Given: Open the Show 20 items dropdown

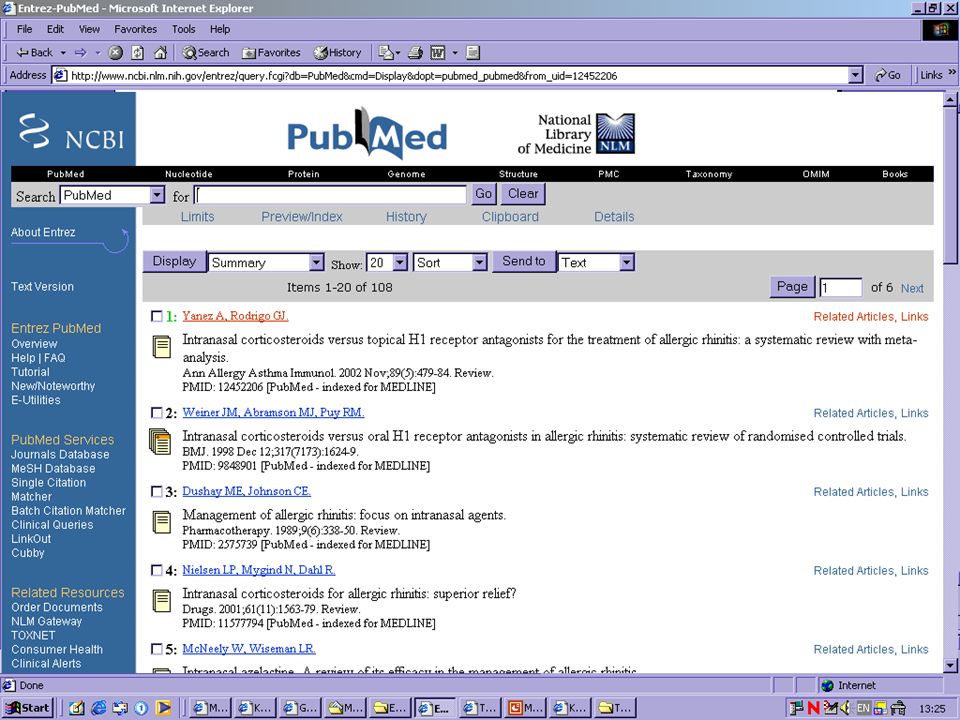Looking at the screenshot, I should pos(400,263).
